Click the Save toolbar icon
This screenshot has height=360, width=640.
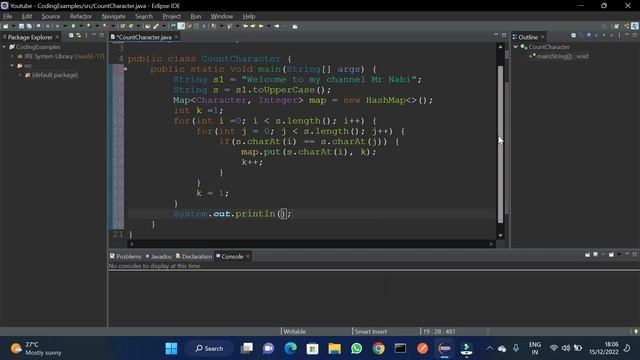pyautogui.click(x=21, y=26)
